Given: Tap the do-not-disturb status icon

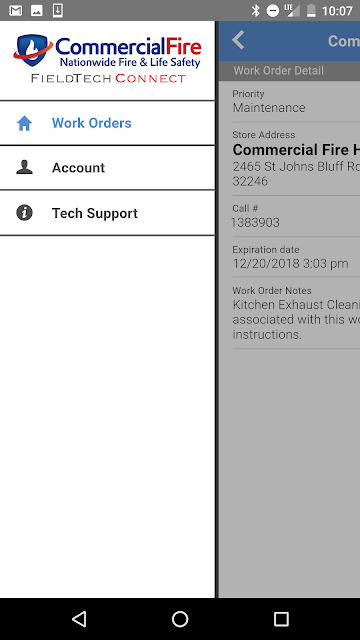Looking at the screenshot, I should click(x=273, y=11).
